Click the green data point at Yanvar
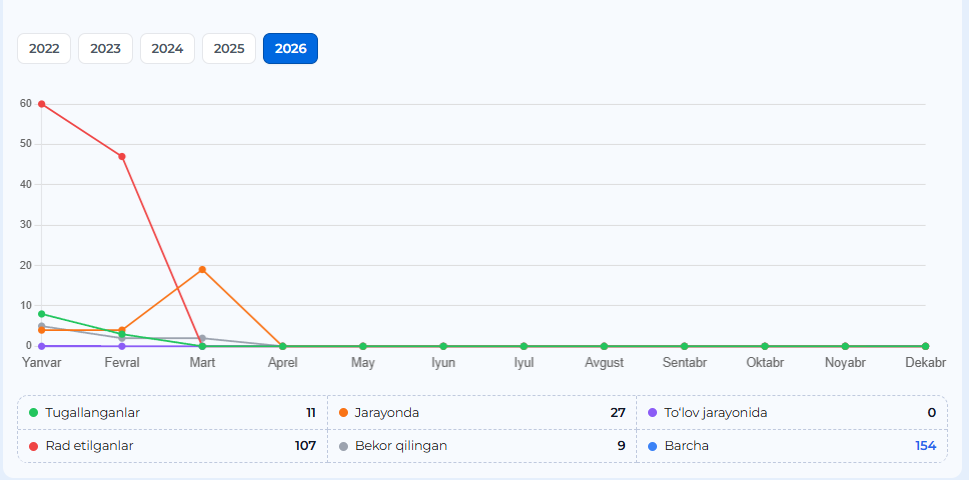The width and height of the screenshot is (969, 480). [41, 314]
